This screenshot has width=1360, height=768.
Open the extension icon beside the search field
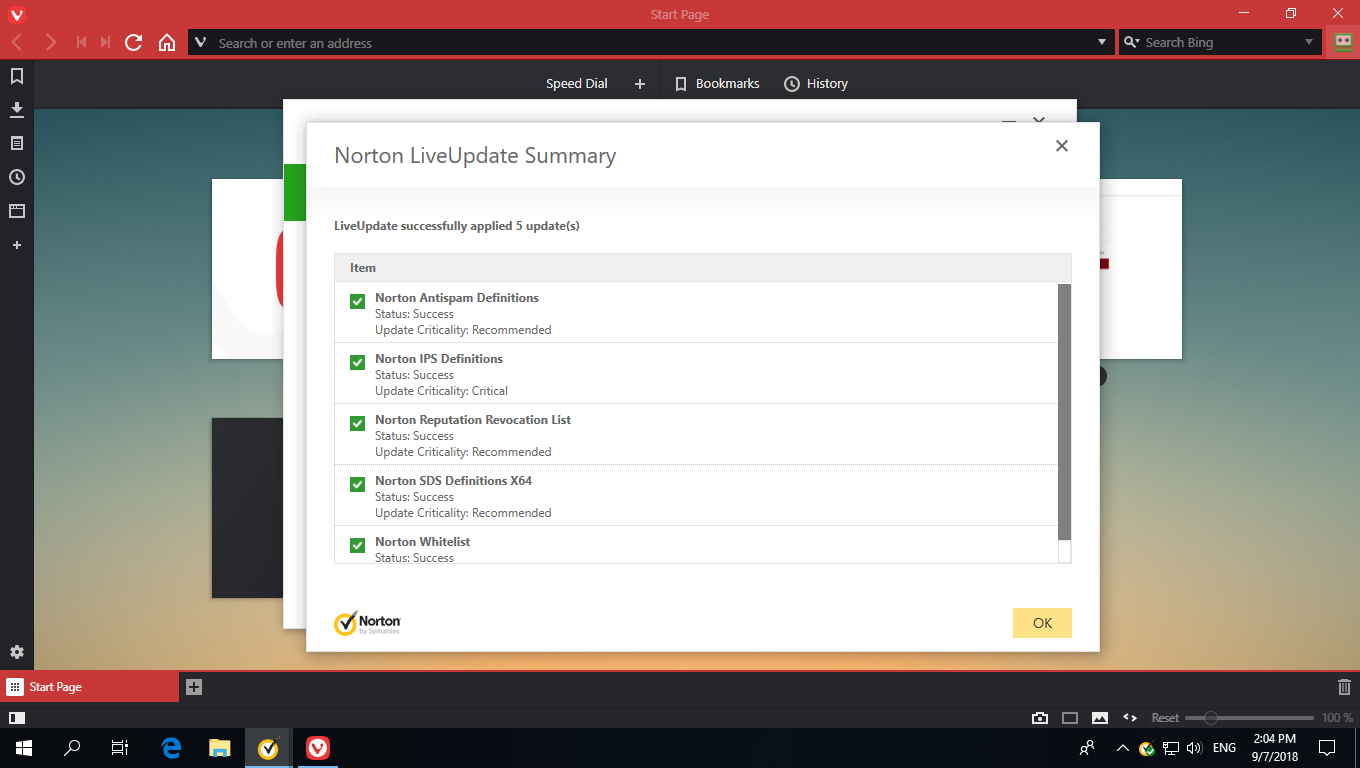(1343, 42)
